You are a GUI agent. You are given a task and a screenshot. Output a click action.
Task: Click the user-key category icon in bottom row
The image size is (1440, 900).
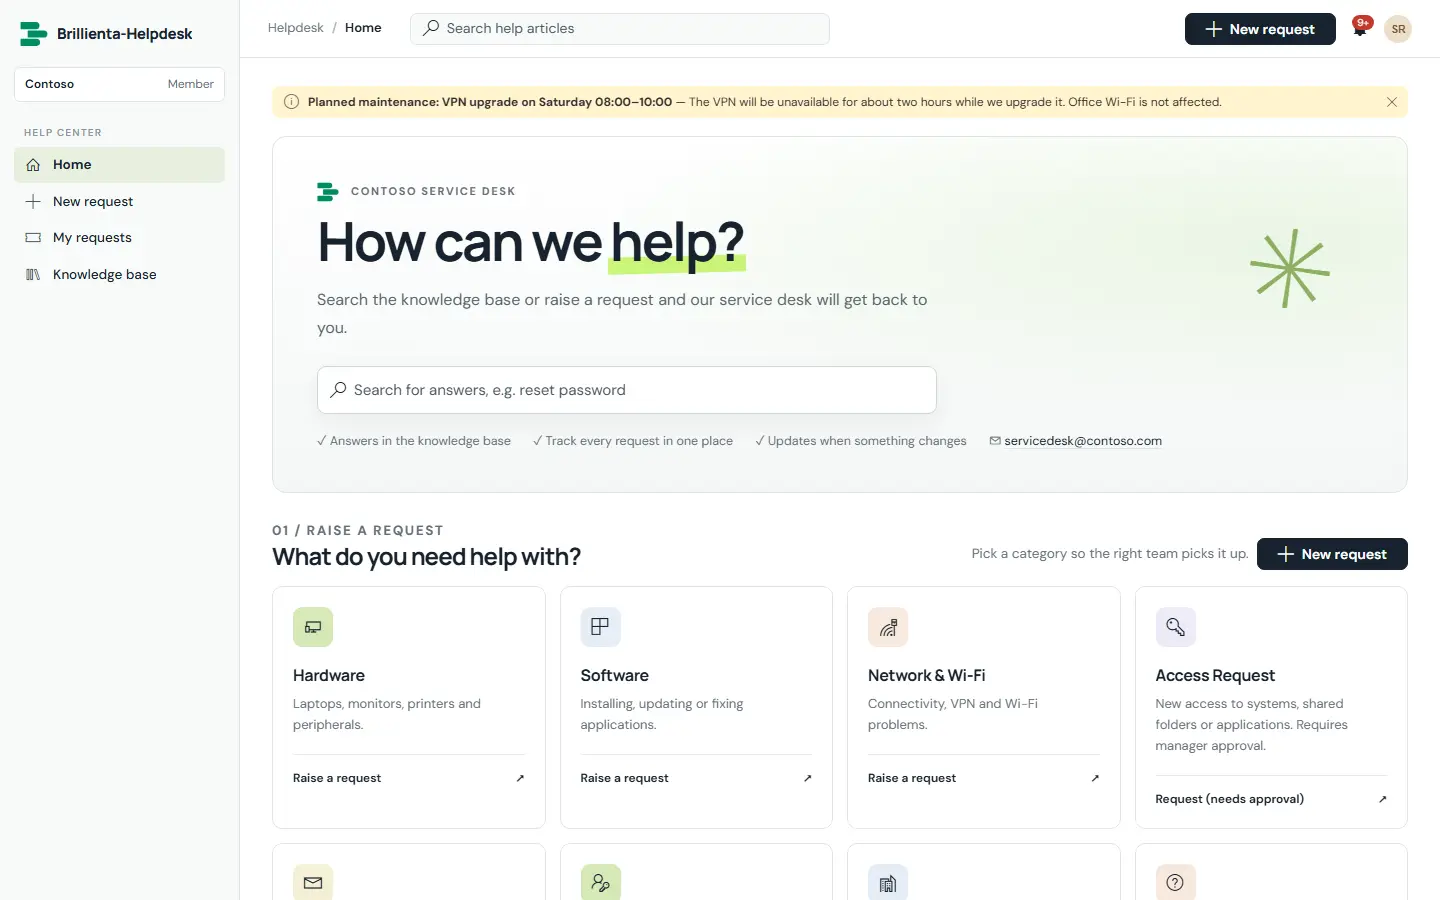(600, 882)
